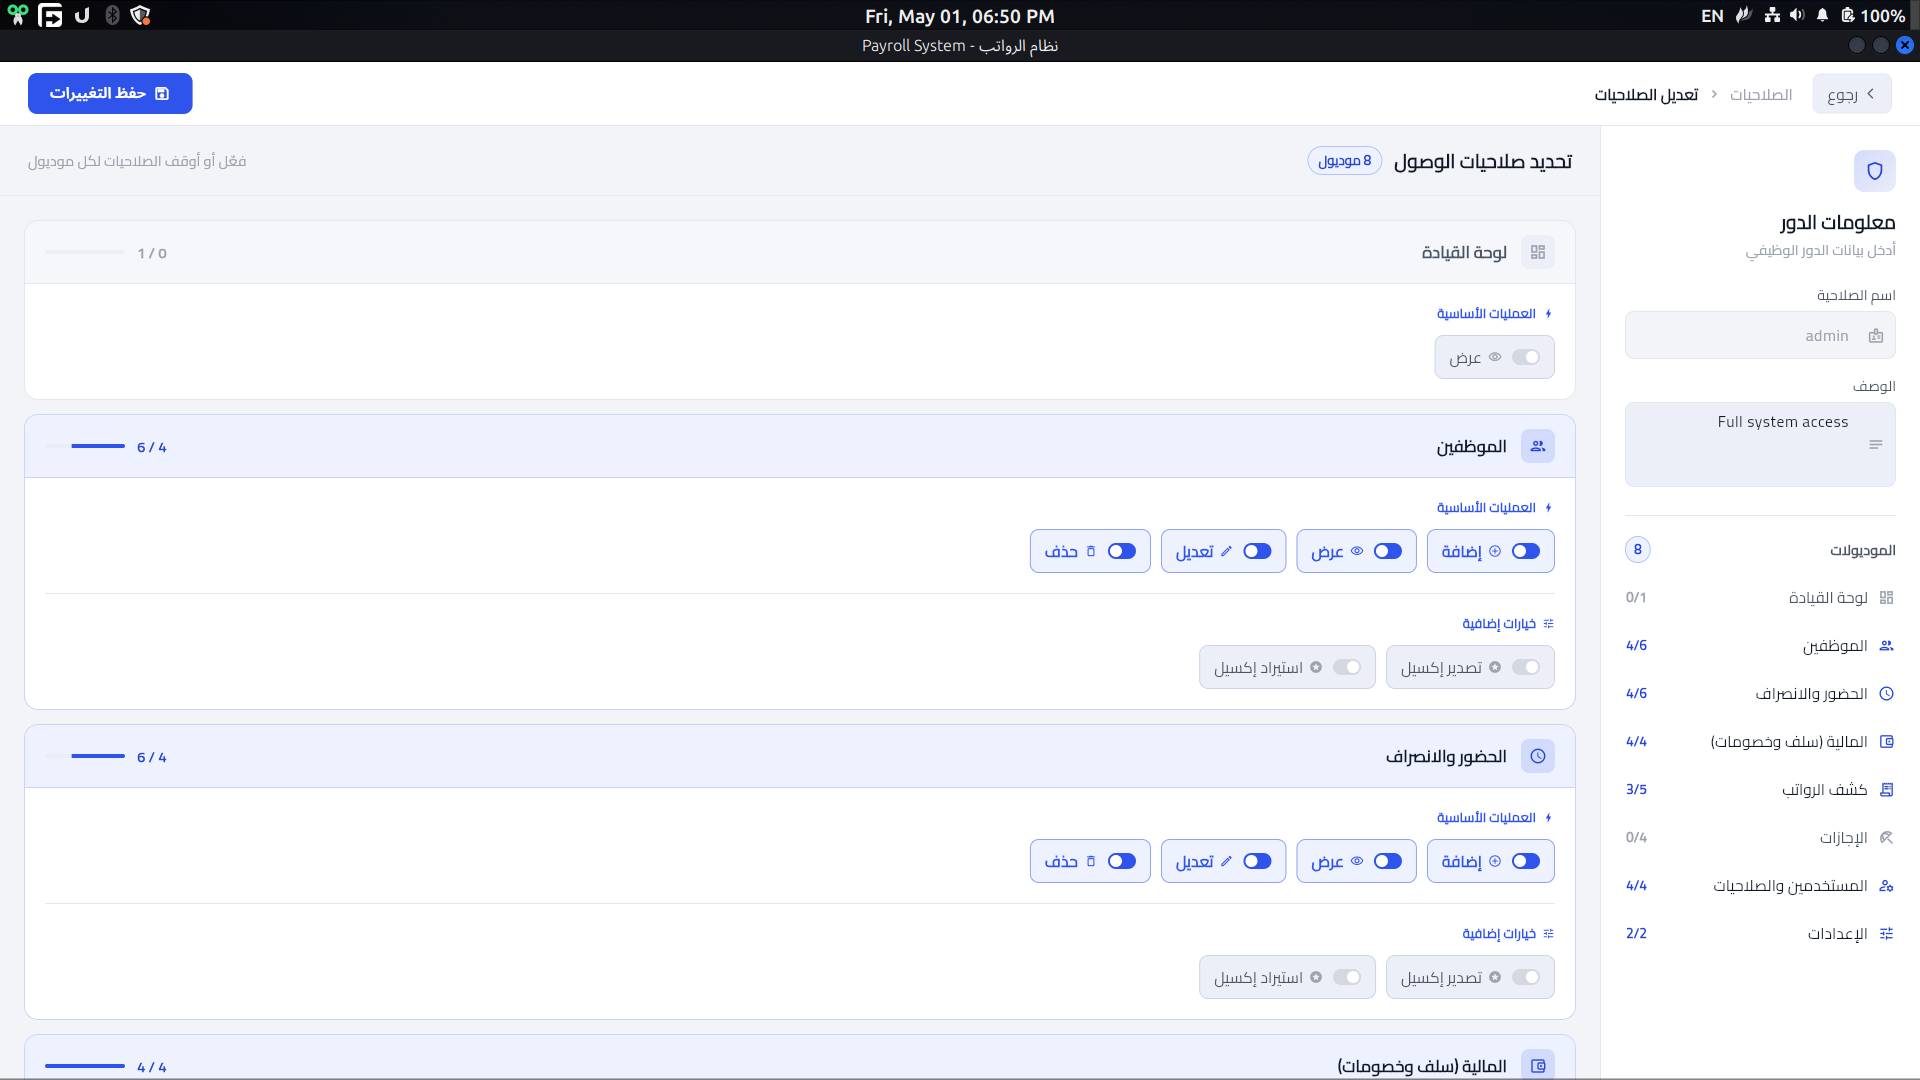The height and width of the screenshot is (1080, 1920).
Task: Toggle حذف permission for الحضور والانصراف
Action: (1122, 861)
